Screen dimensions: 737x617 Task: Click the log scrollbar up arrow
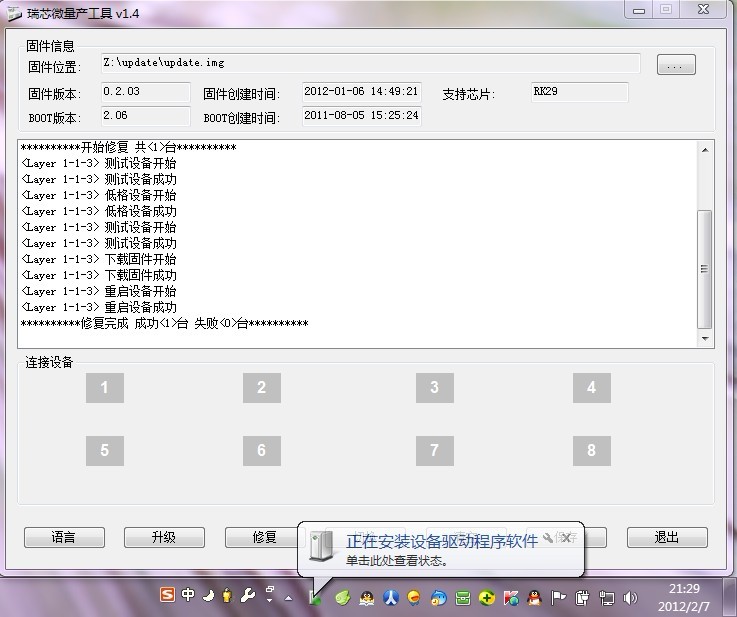point(705,150)
